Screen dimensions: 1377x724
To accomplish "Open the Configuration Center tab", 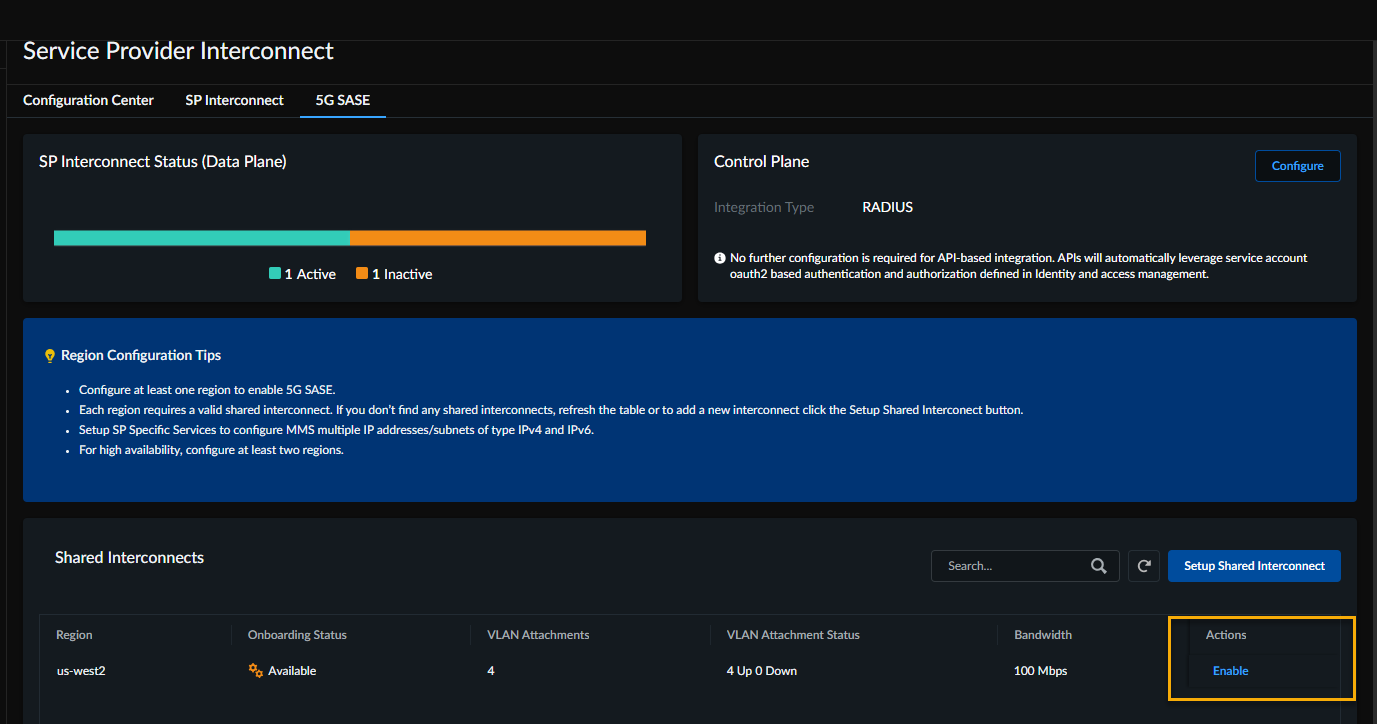I will [88, 100].
